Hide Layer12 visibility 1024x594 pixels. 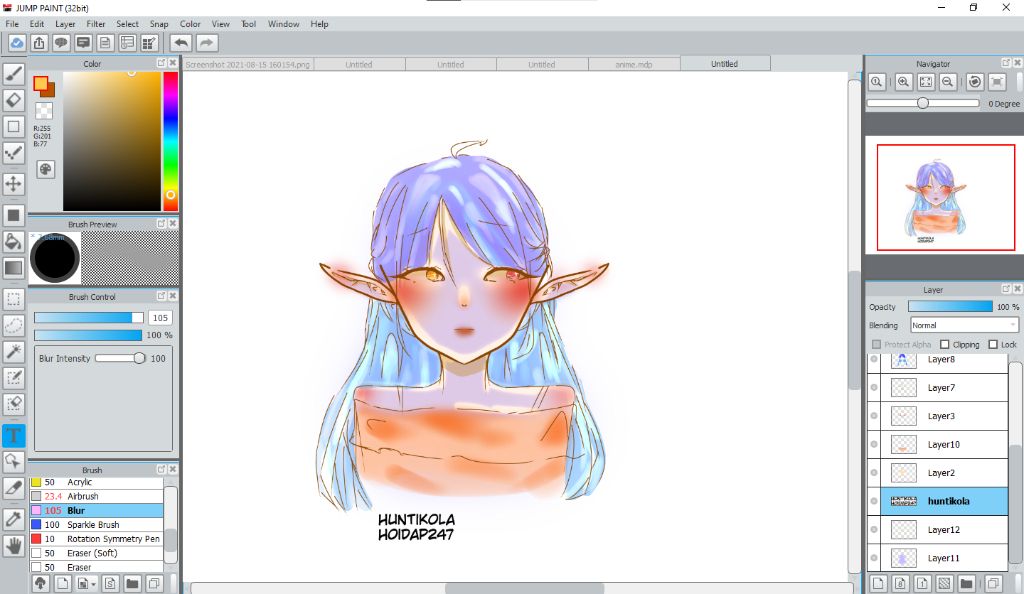point(874,529)
